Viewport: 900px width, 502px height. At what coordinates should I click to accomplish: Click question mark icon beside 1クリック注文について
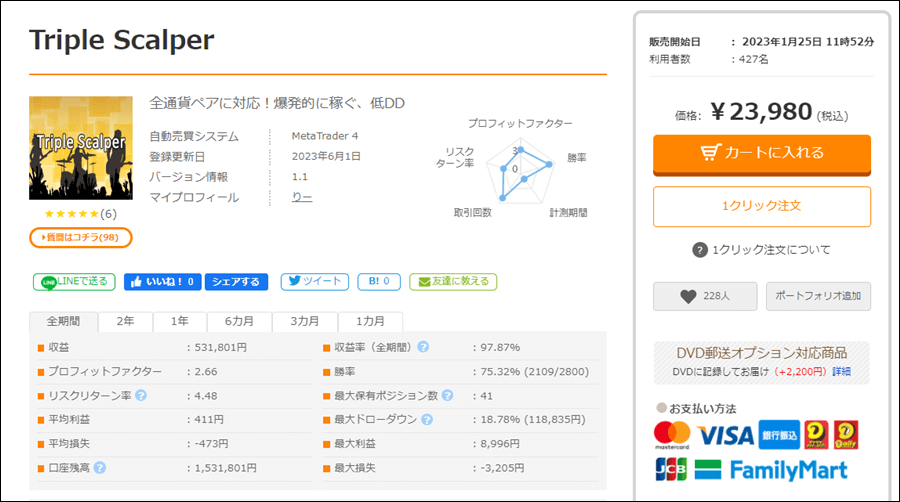click(700, 250)
